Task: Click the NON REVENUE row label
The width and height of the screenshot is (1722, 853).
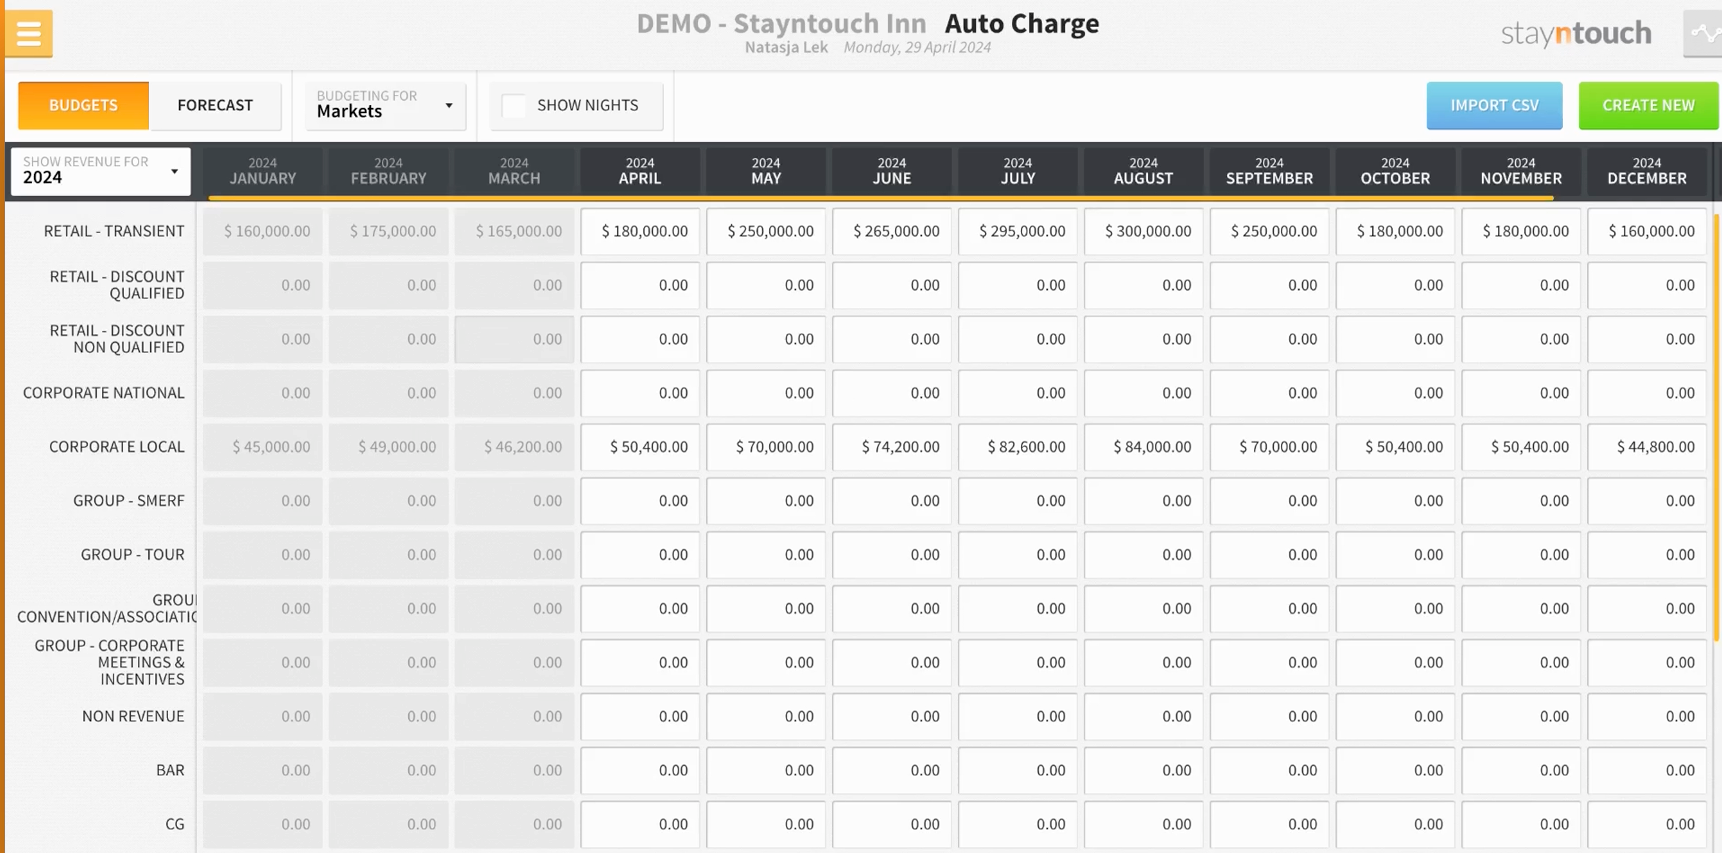Action: (133, 717)
